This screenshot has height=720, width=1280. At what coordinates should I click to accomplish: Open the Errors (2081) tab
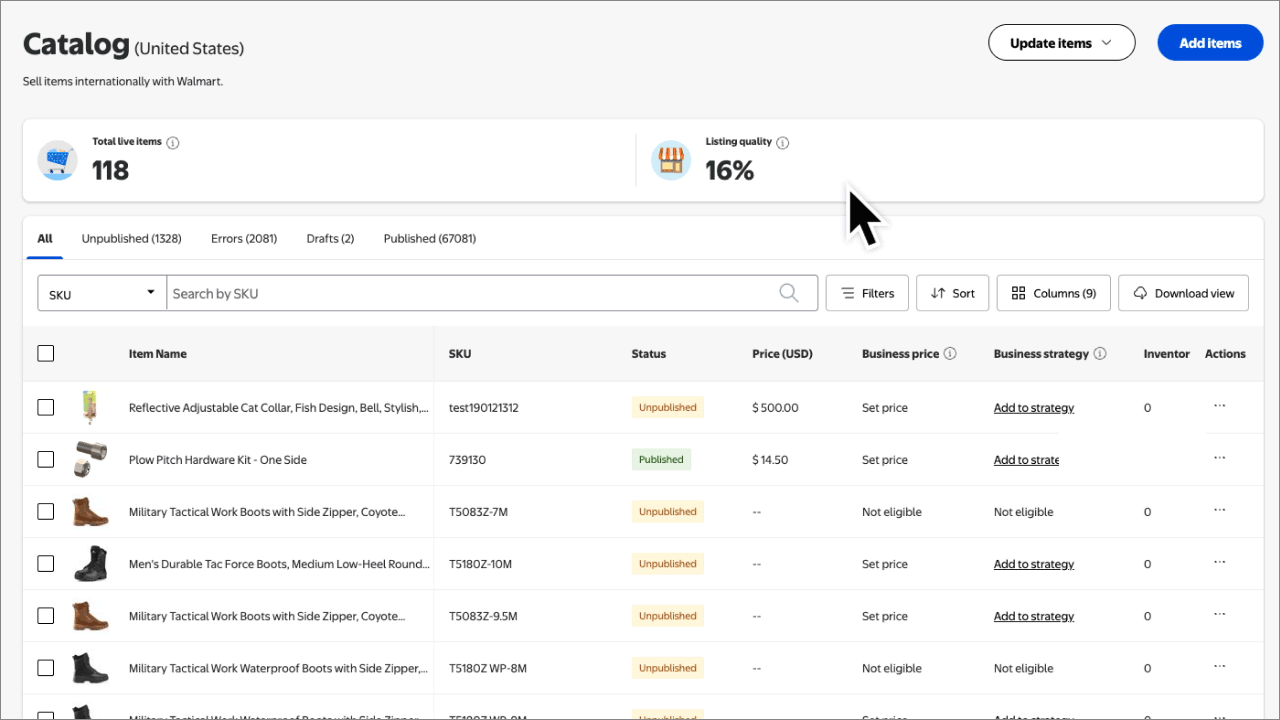[243, 238]
